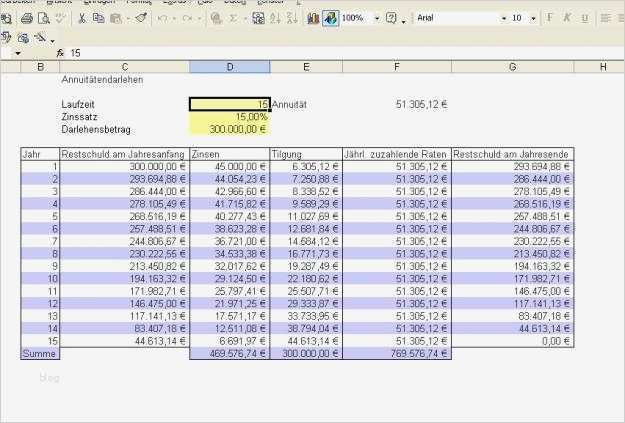Open the AutoSum functions dropdown arrow

tap(245, 18)
